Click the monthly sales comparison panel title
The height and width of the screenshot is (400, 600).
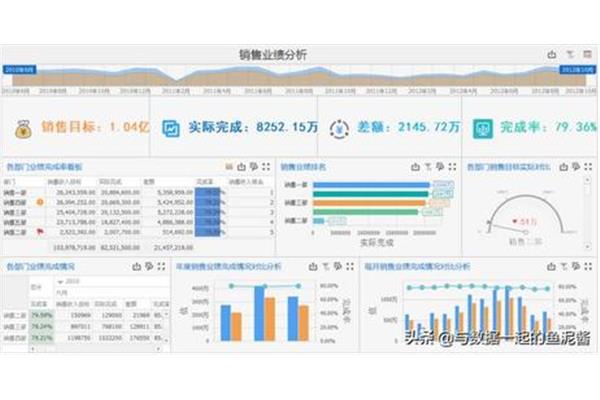pyautogui.click(x=417, y=266)
